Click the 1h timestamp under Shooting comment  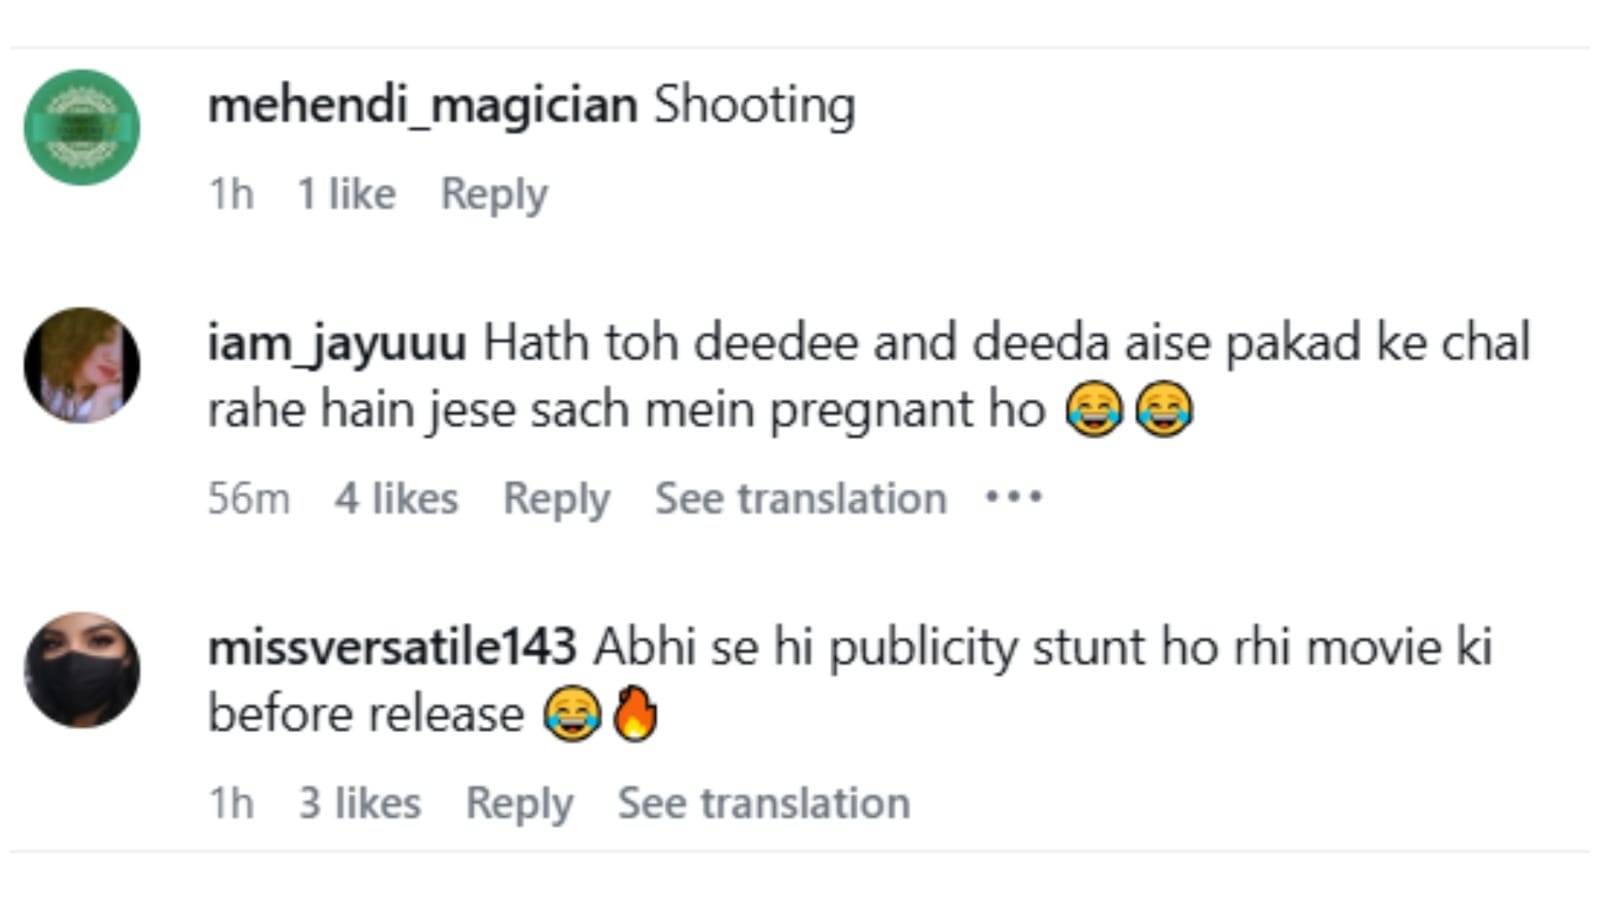click(x=231, y=194)
